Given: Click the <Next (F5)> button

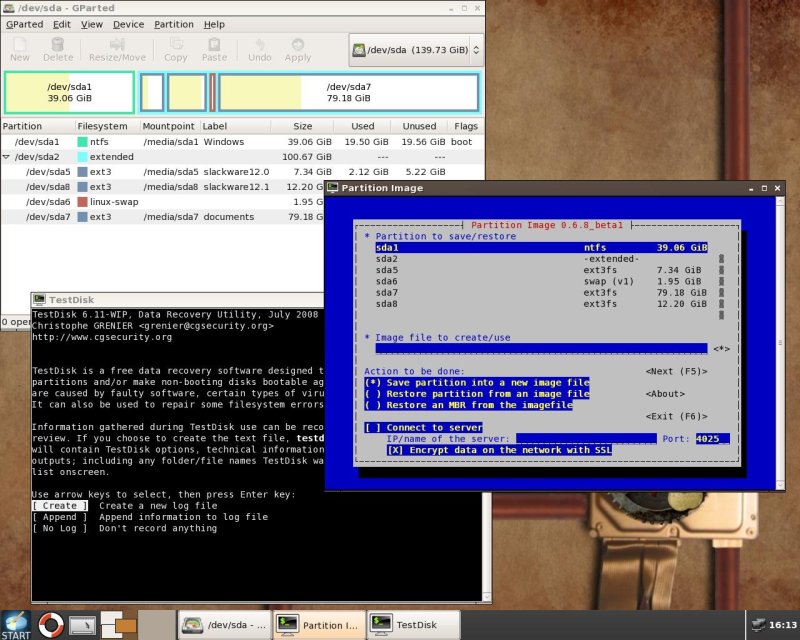Looking at the screenshot, I should click(677, 372).
